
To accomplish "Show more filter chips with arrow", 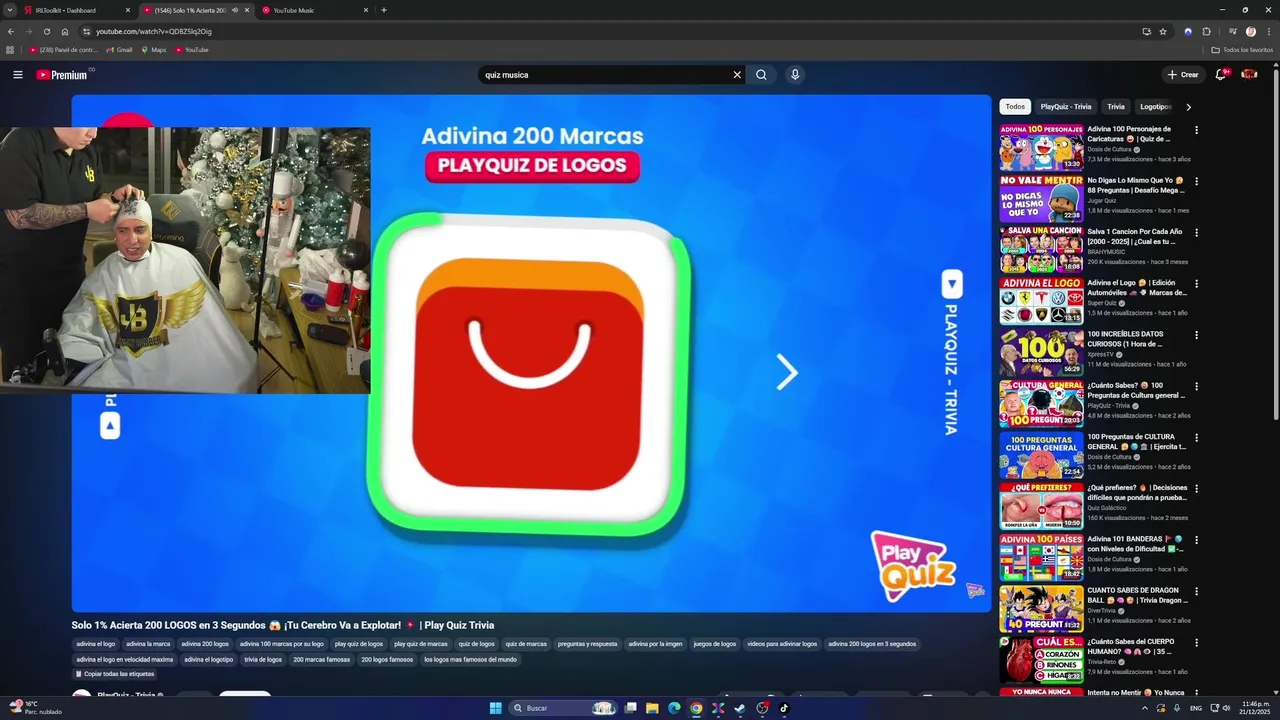I will (x=1188, y=107).
